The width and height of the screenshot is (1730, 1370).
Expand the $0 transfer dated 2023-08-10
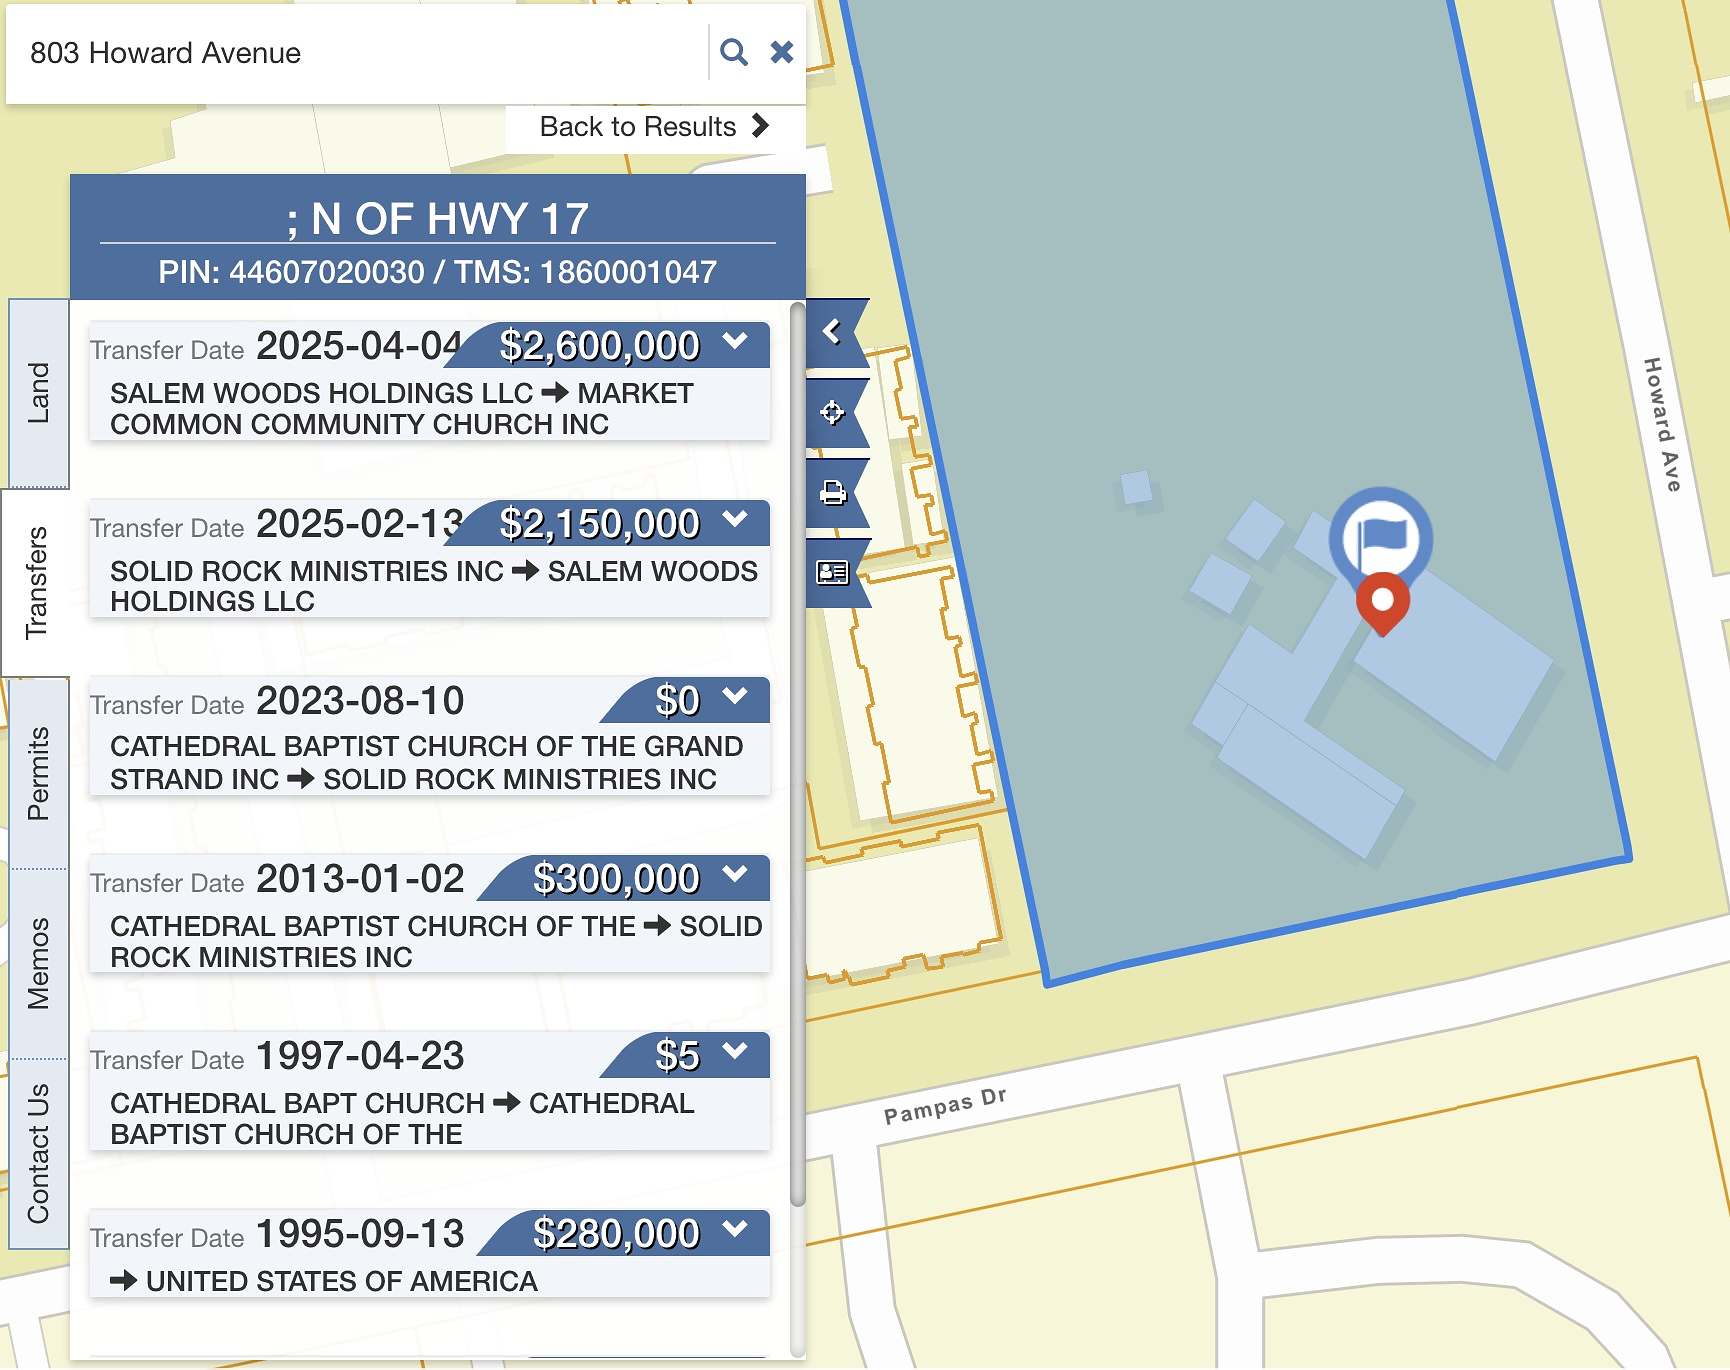coord(735,697)
